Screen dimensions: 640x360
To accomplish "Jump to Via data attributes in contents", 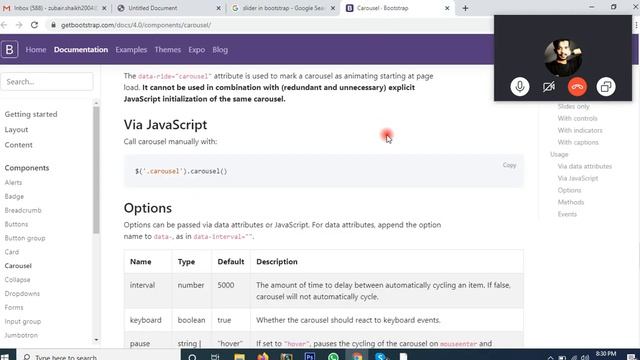I will click(x=585, y=166).
